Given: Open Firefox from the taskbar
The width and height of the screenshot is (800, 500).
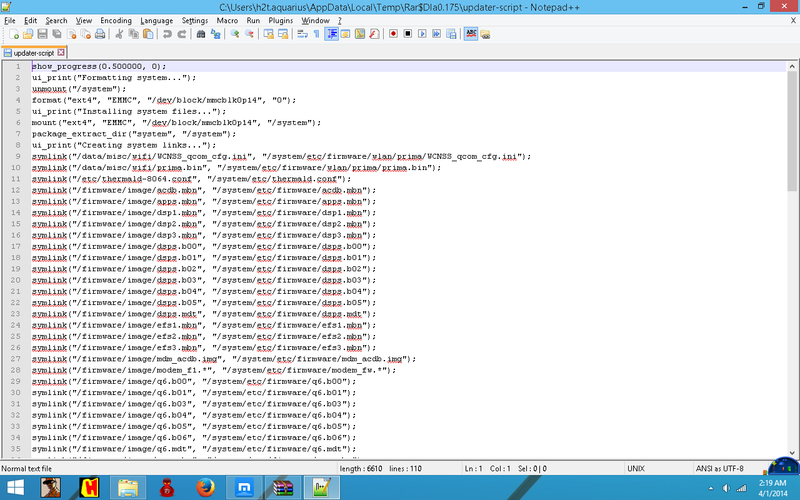Looking at the screenshot, I should point(206,488).
